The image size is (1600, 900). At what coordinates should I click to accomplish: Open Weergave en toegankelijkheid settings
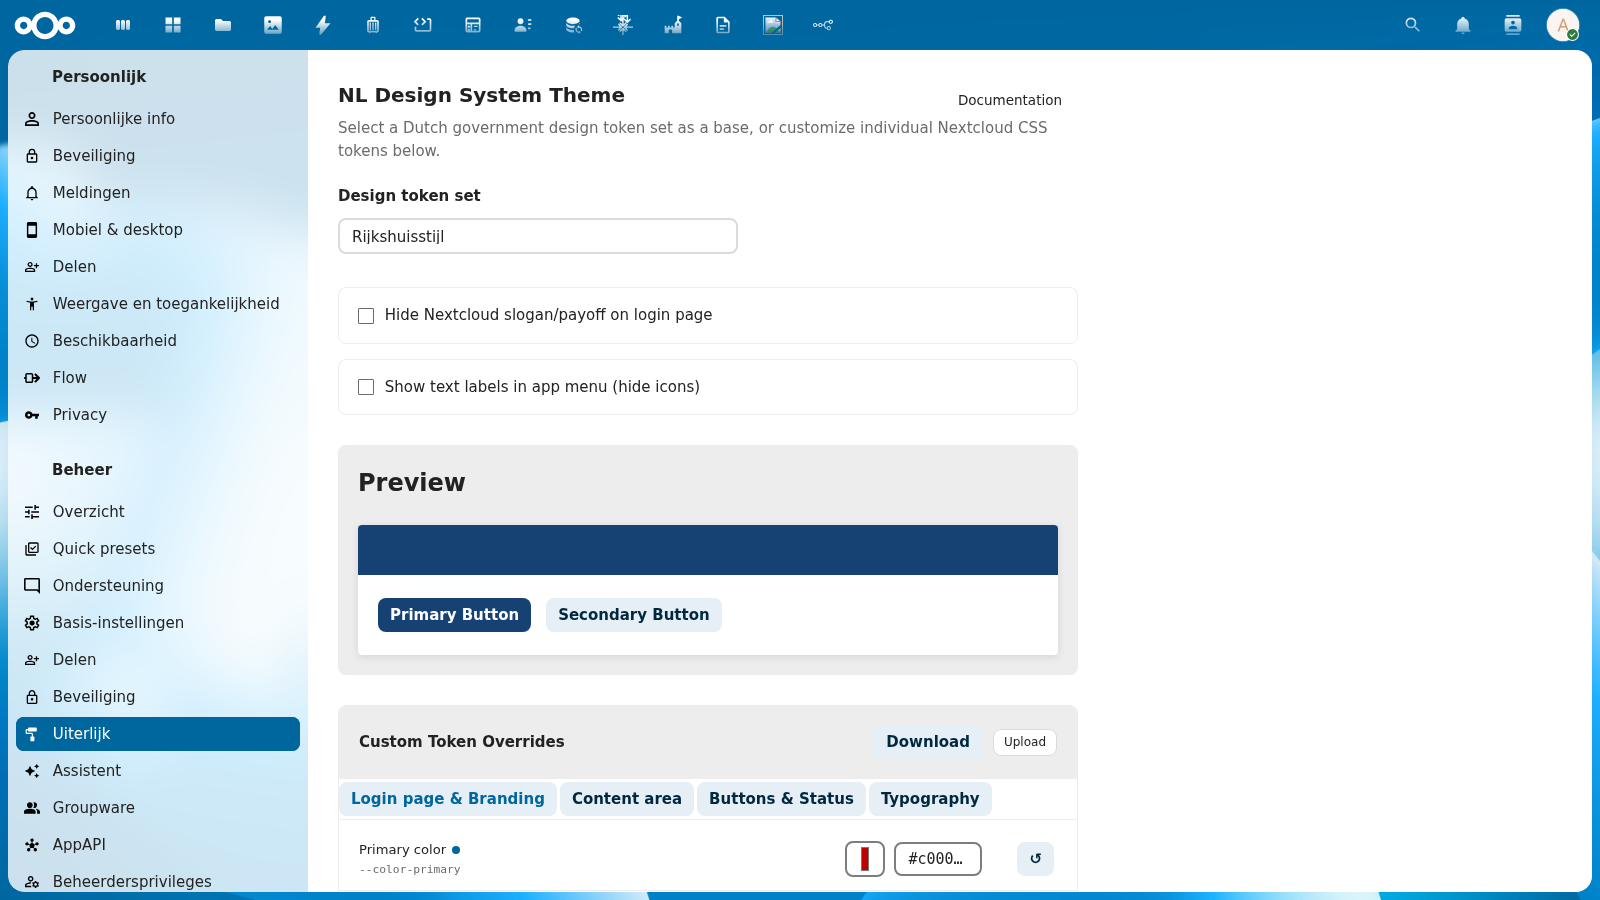158,304
